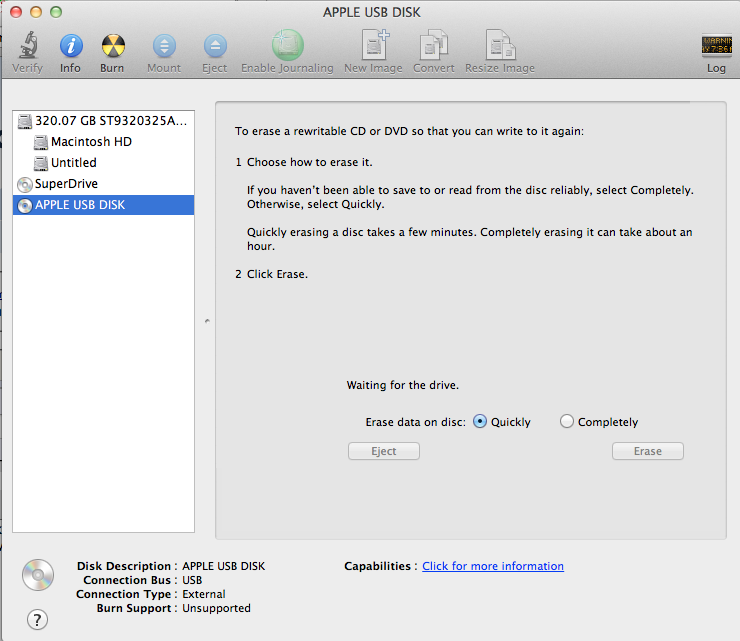740x641 pixels.
Task: Close the window with the red button
Action: pyautogui.click(x=16, y=12)
